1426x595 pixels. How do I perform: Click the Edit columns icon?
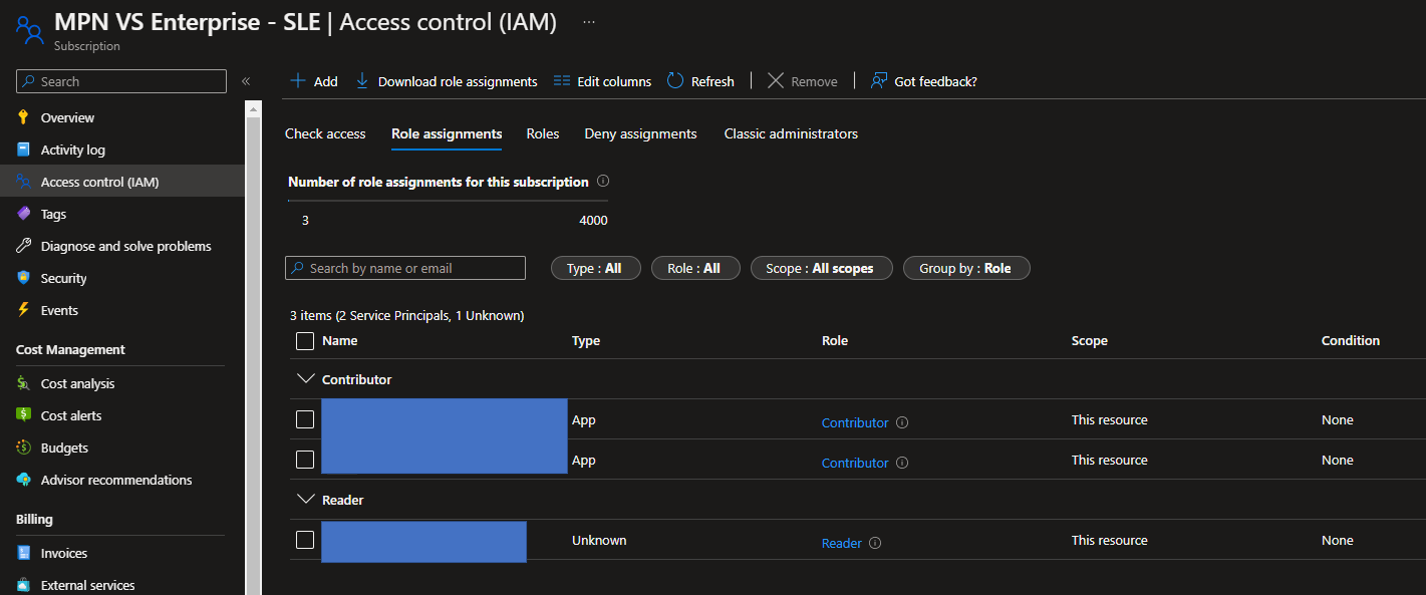[562, 81]
